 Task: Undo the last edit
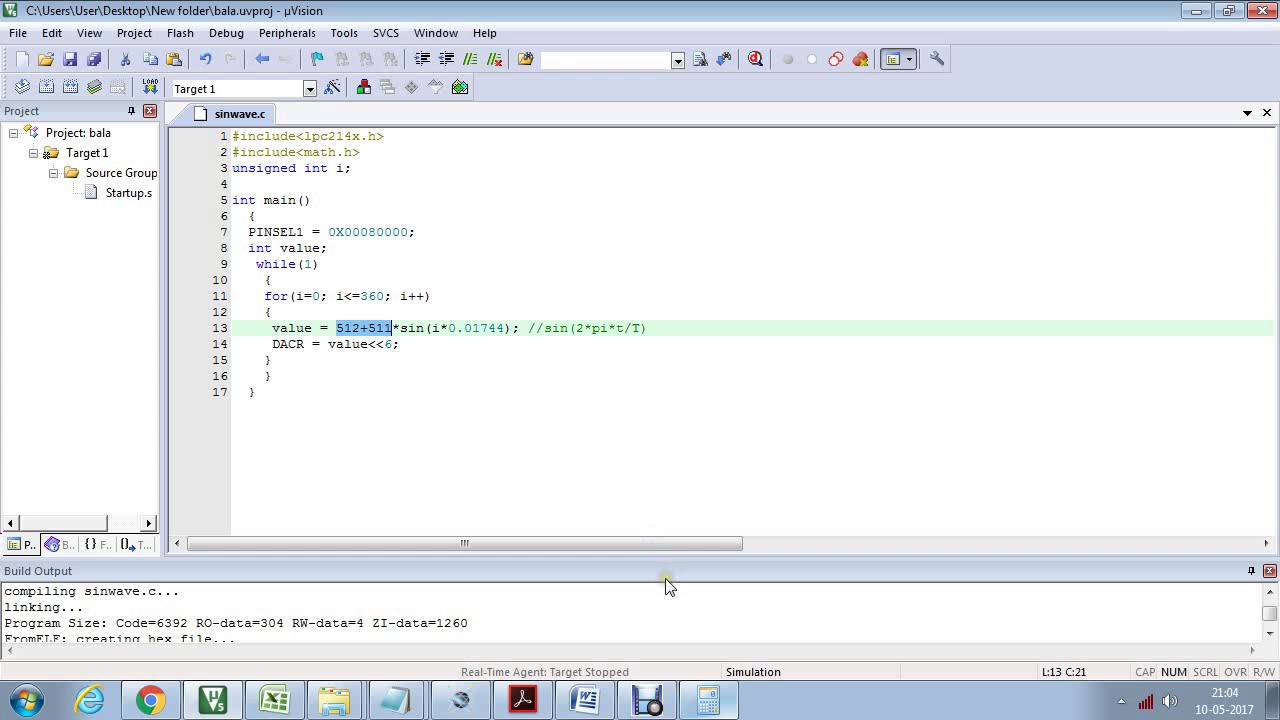(206, 59)
